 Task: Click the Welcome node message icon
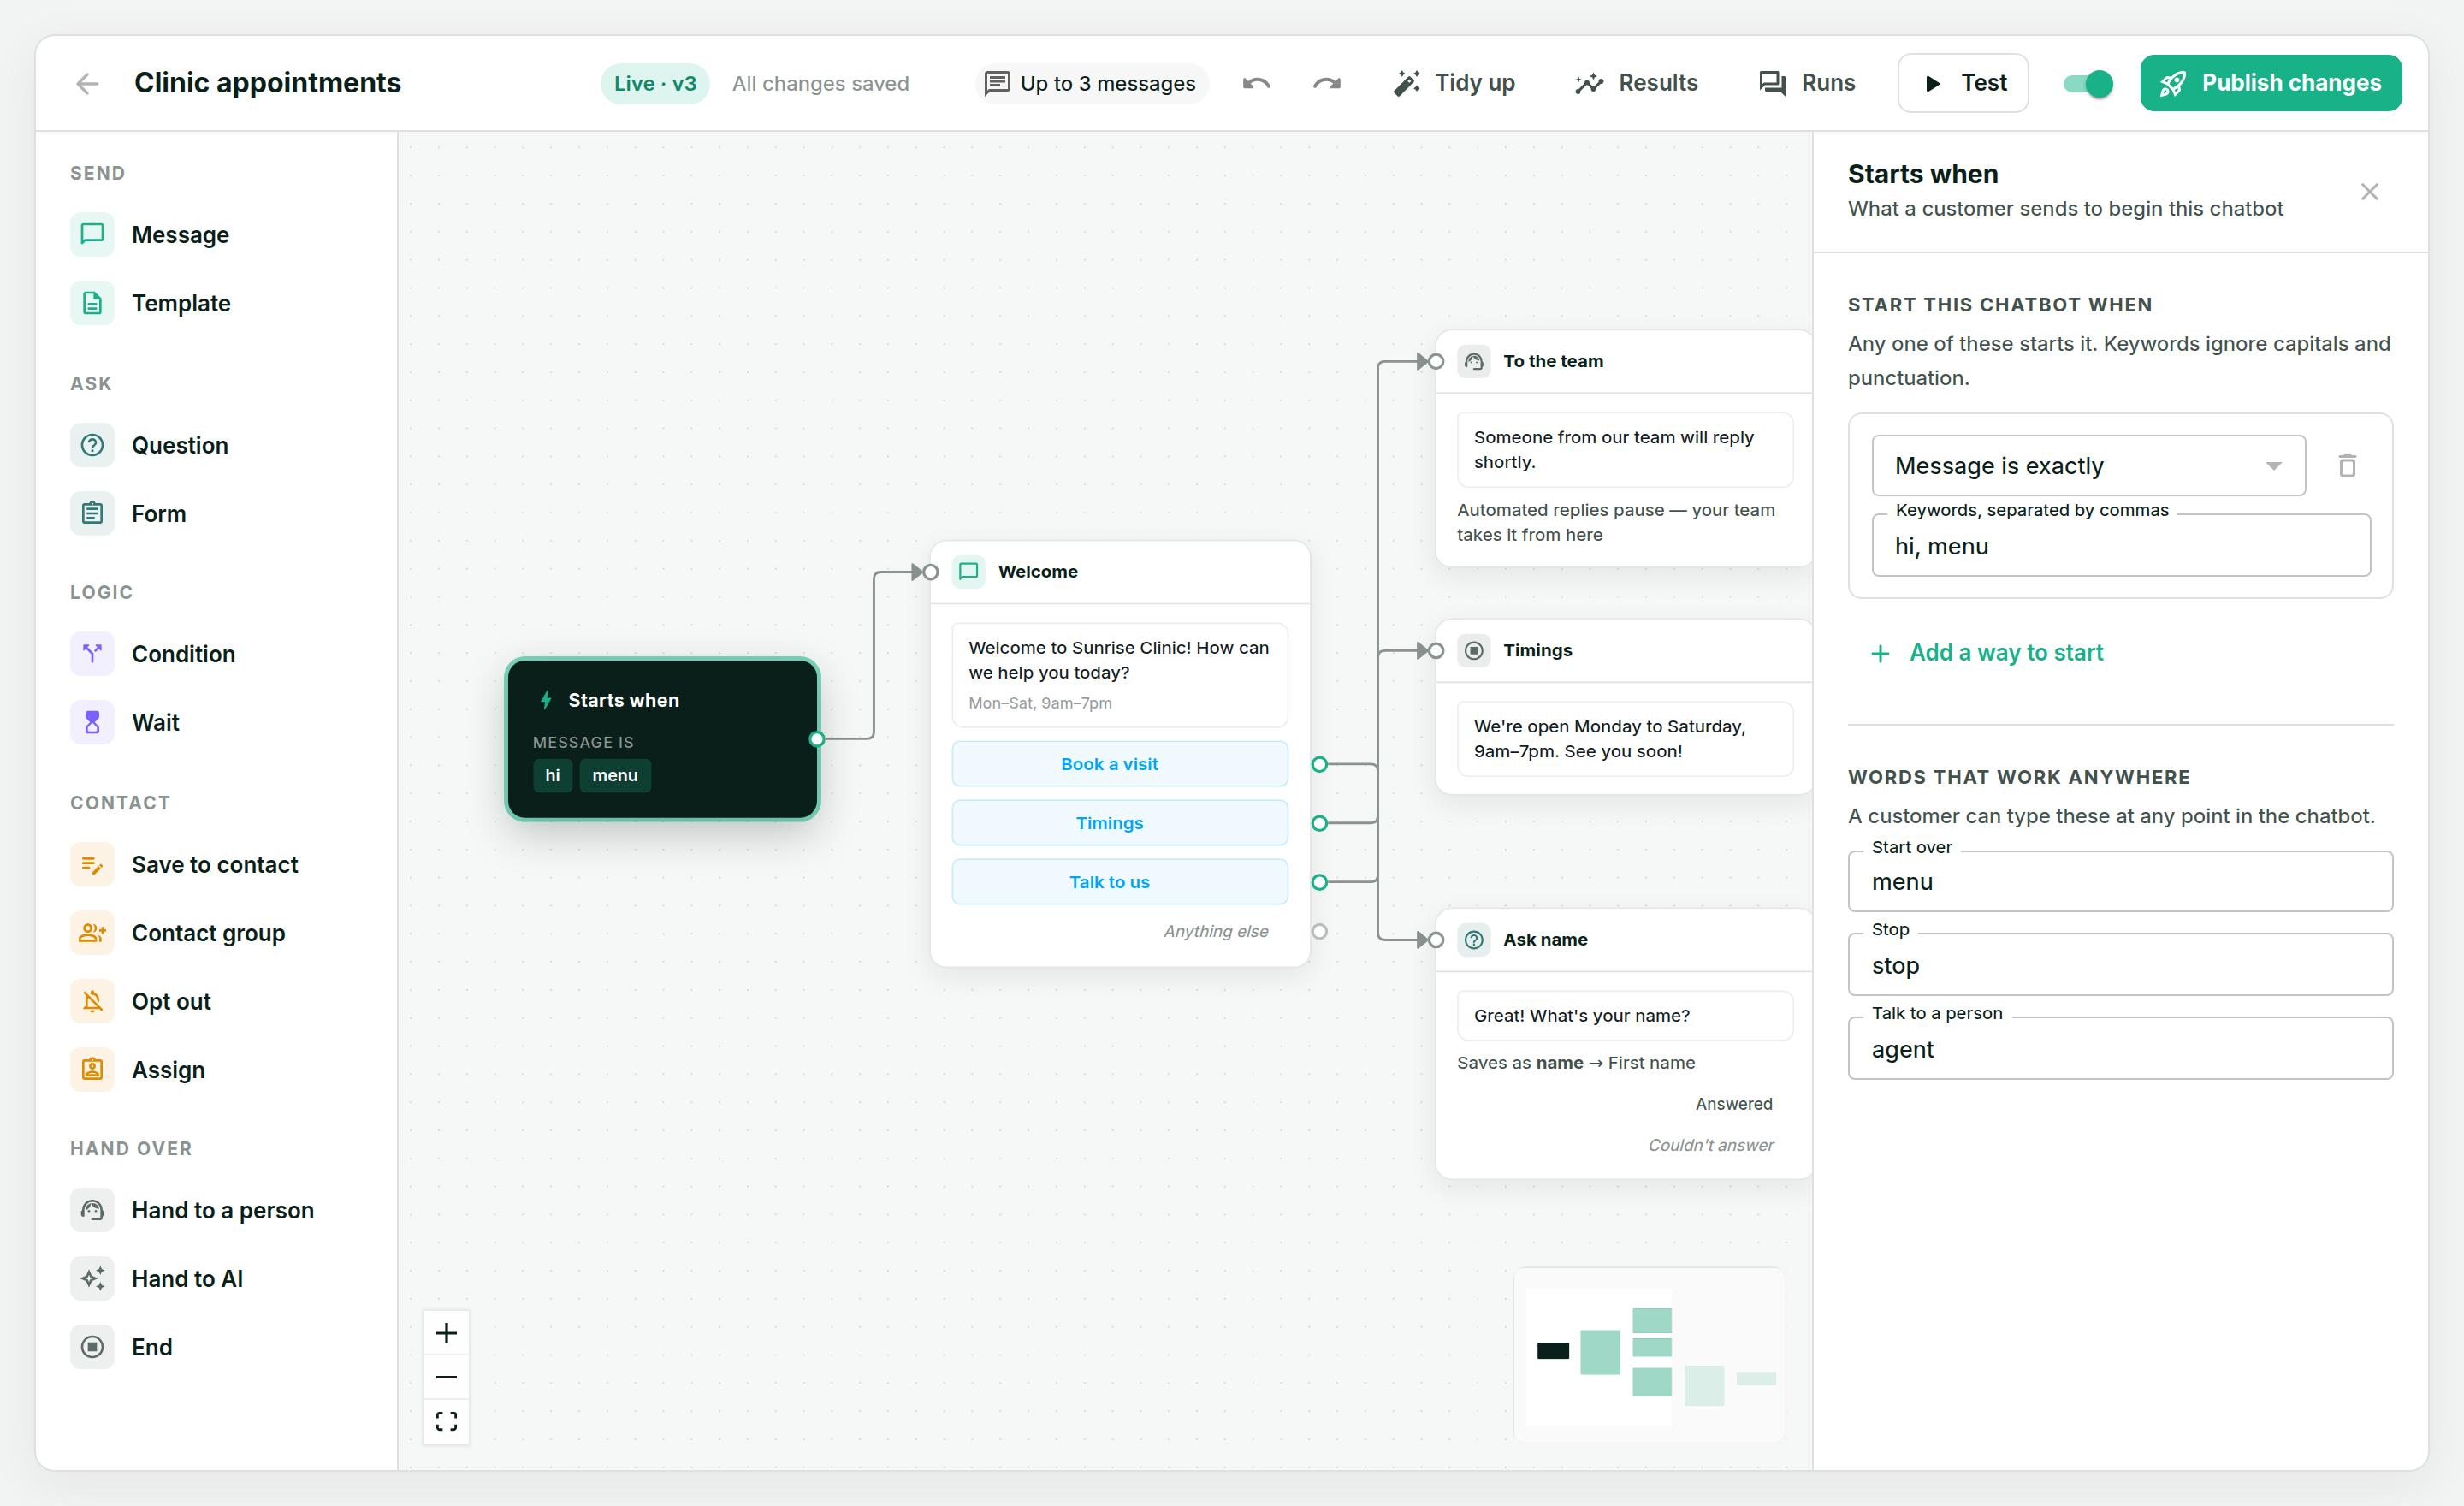968,571
